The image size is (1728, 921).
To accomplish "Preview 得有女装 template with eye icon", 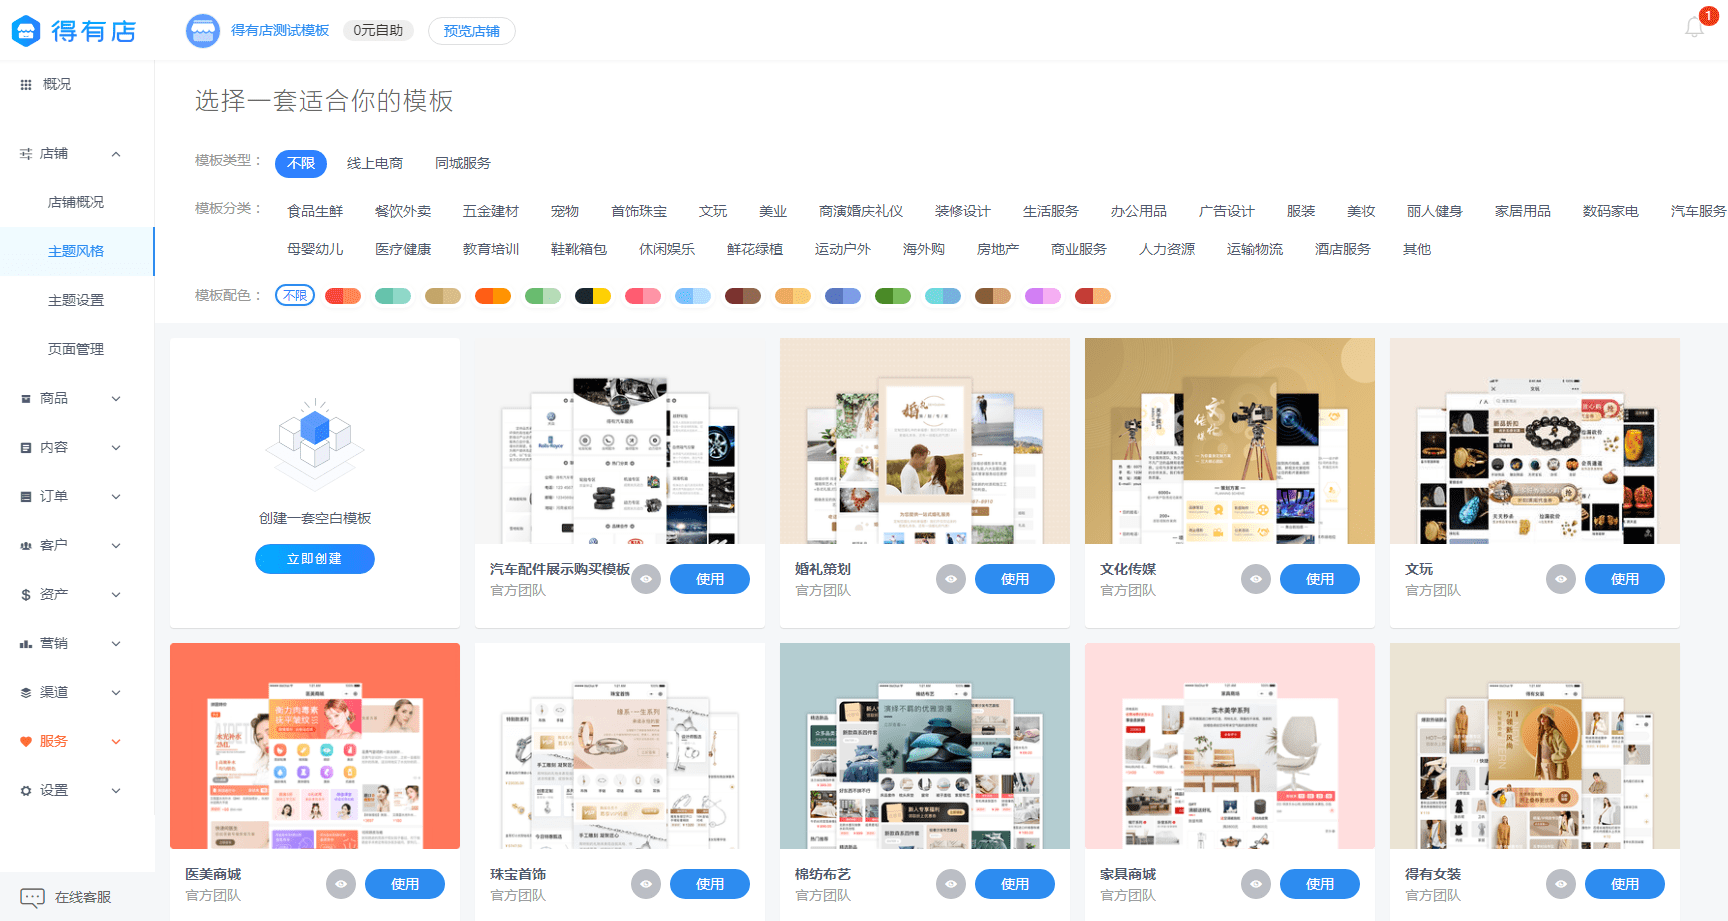I will point(1561,884).
